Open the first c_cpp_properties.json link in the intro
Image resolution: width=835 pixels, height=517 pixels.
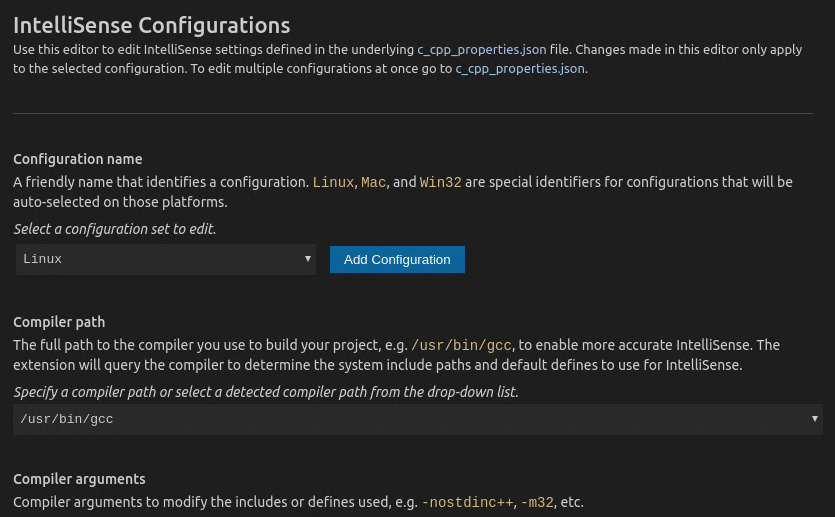tap(482, 49)
